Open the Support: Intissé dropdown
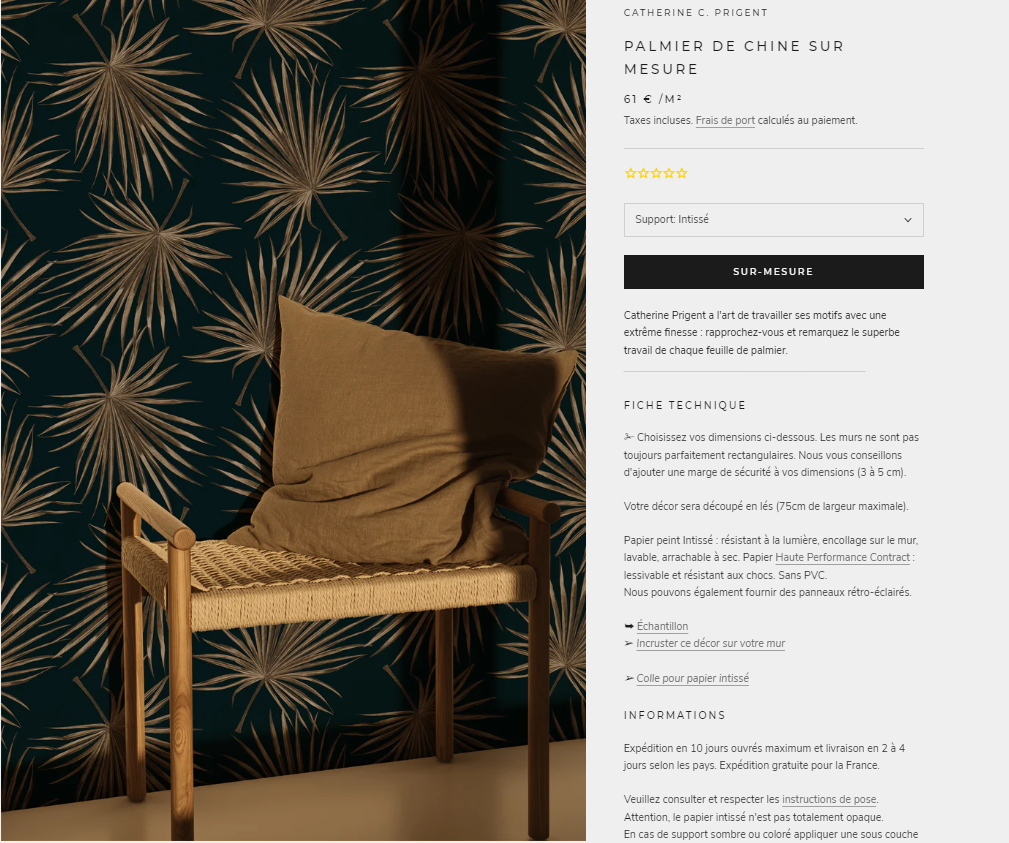 [773, 220]
